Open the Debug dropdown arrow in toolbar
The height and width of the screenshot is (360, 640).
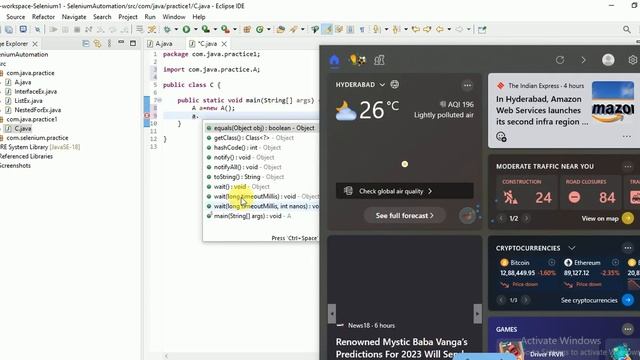pyautogui.click(x=176, y=29)
